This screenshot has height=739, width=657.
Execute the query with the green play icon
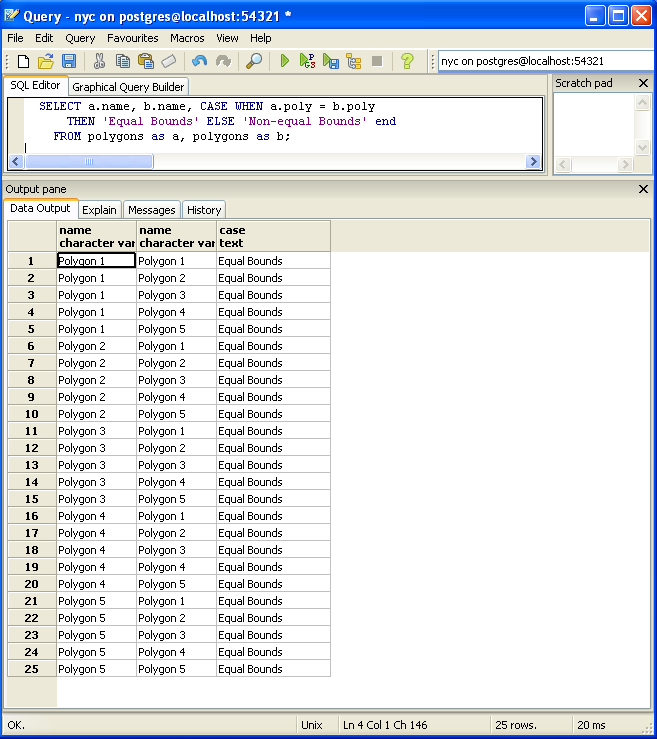pyautogui.click(x=284, y=61)
